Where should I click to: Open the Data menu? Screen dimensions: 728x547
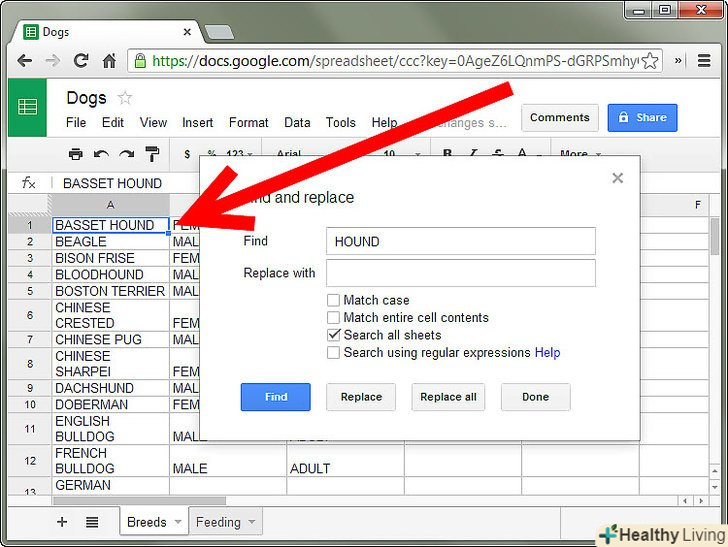point(297,123)
